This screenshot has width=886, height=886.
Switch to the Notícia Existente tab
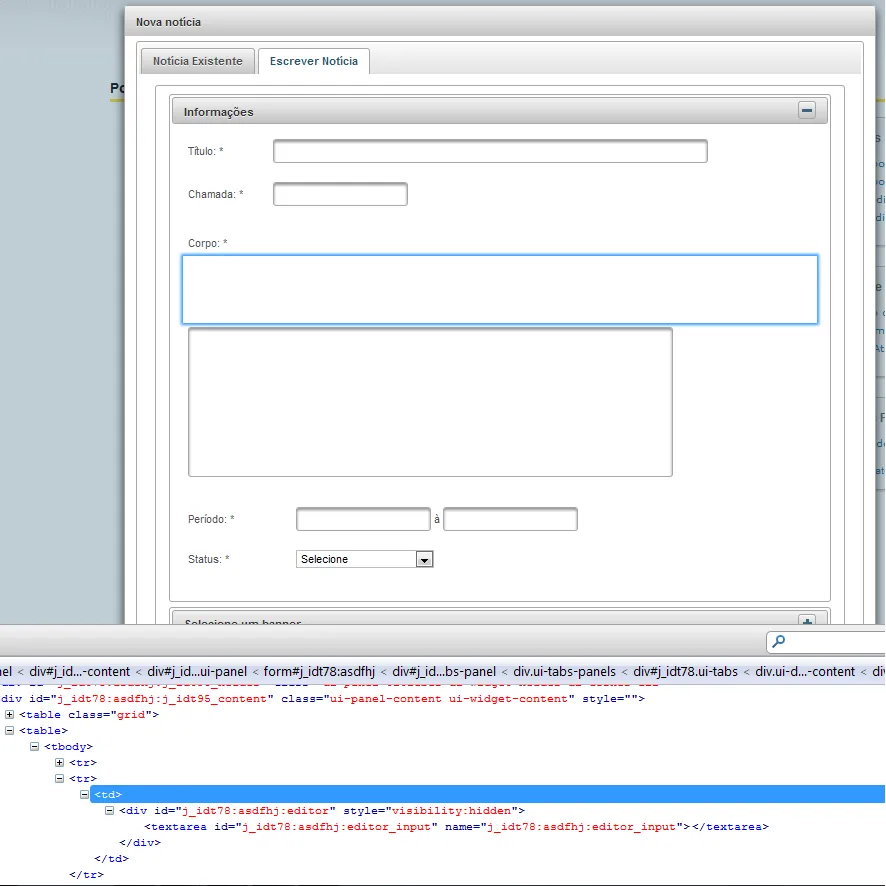198,61
